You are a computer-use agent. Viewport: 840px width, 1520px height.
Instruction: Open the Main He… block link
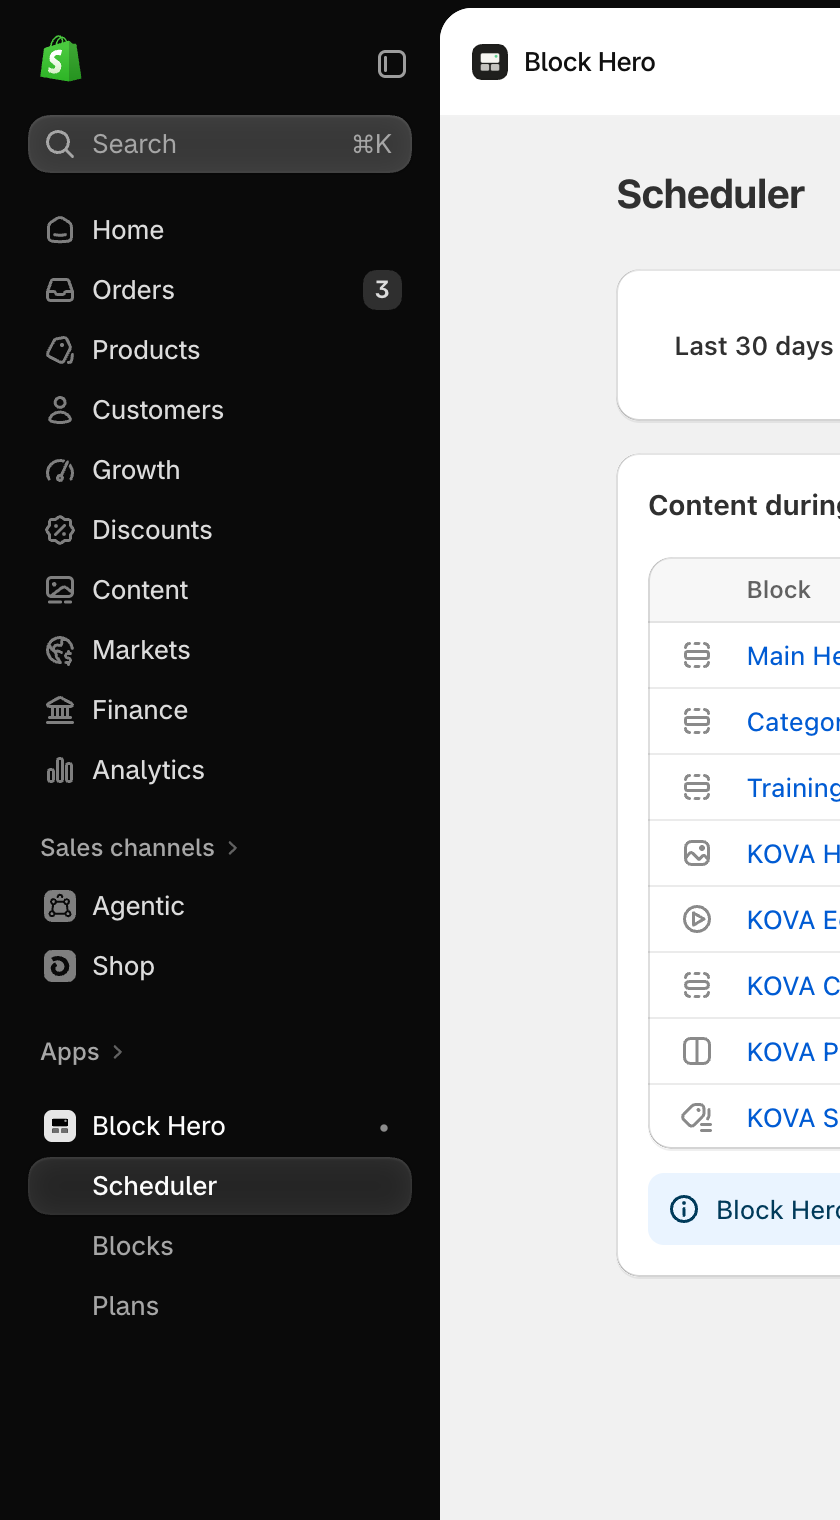pos(793,656)
